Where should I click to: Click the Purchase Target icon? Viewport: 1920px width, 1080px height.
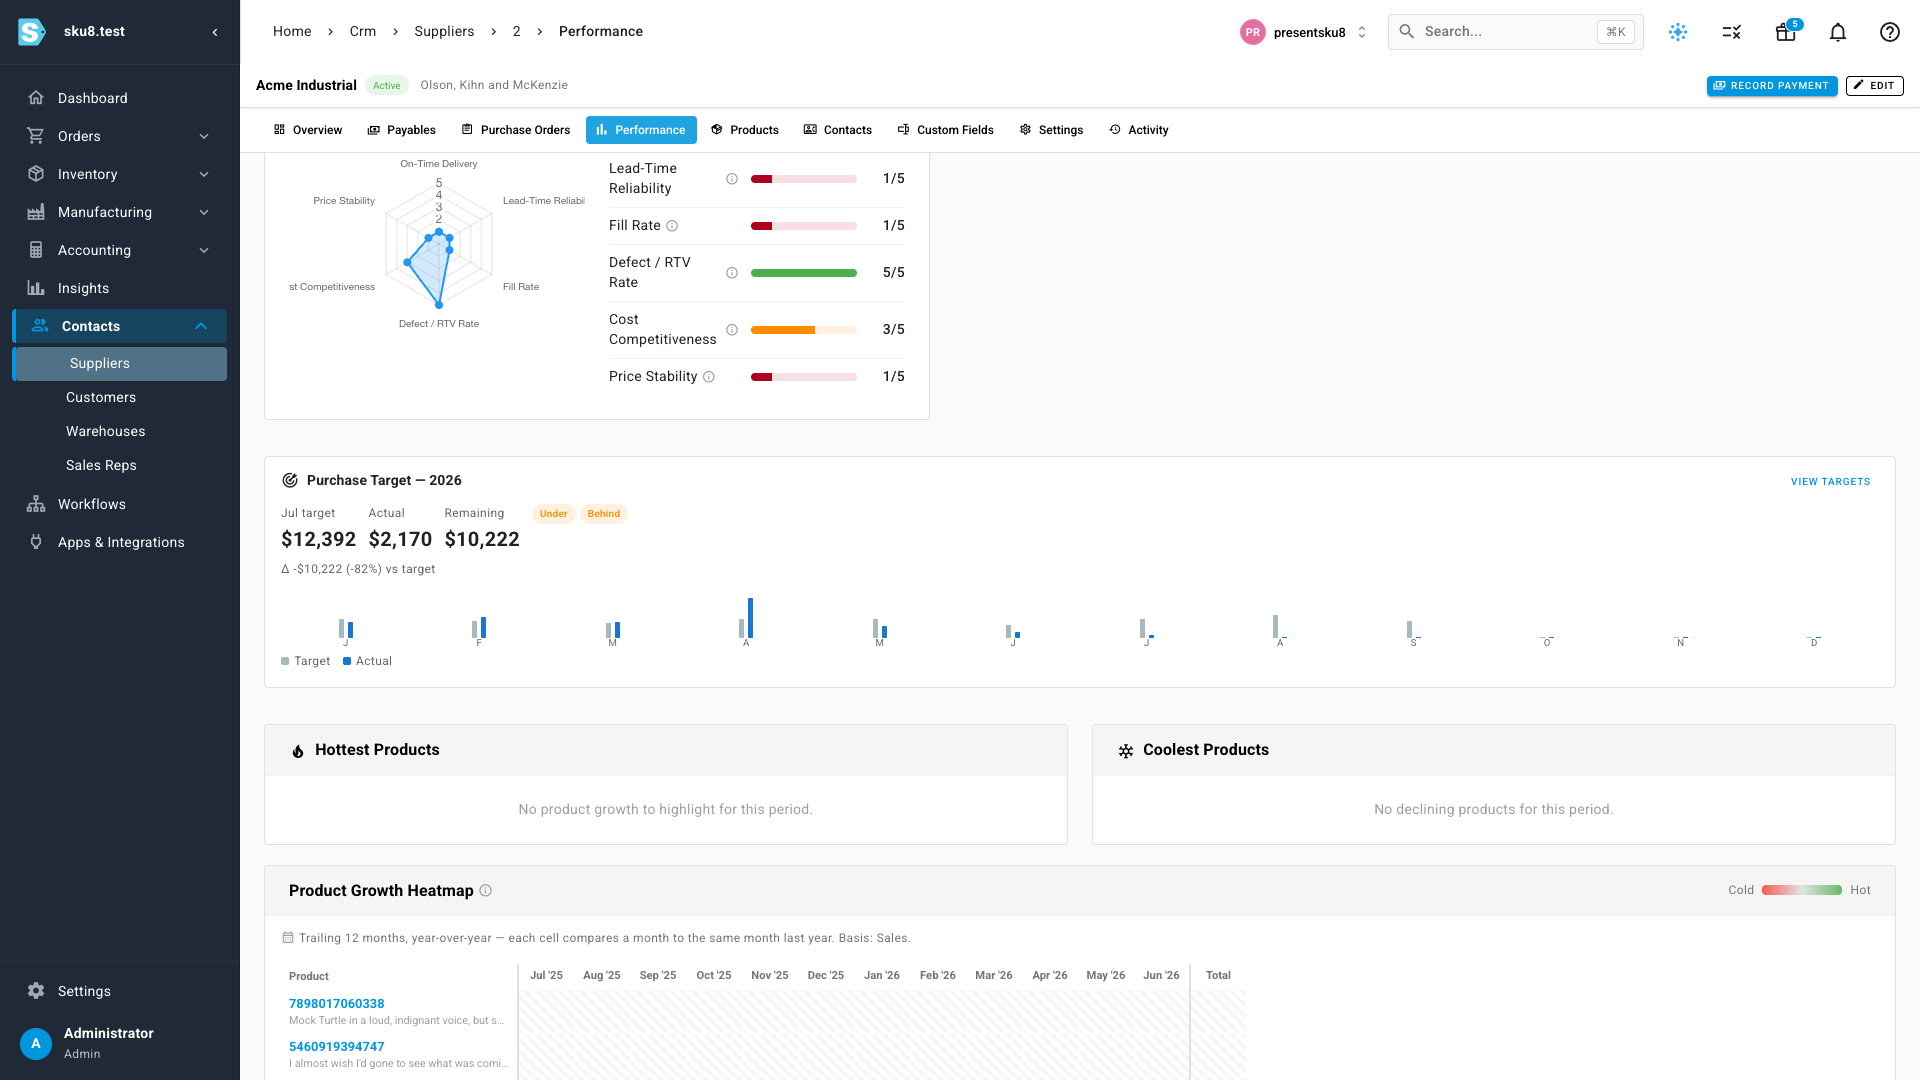pyautogui.click(x=290, y=480)
